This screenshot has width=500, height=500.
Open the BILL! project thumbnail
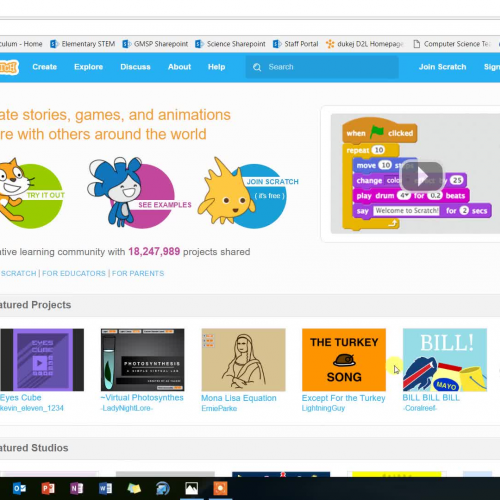click(x=445, y=360)
